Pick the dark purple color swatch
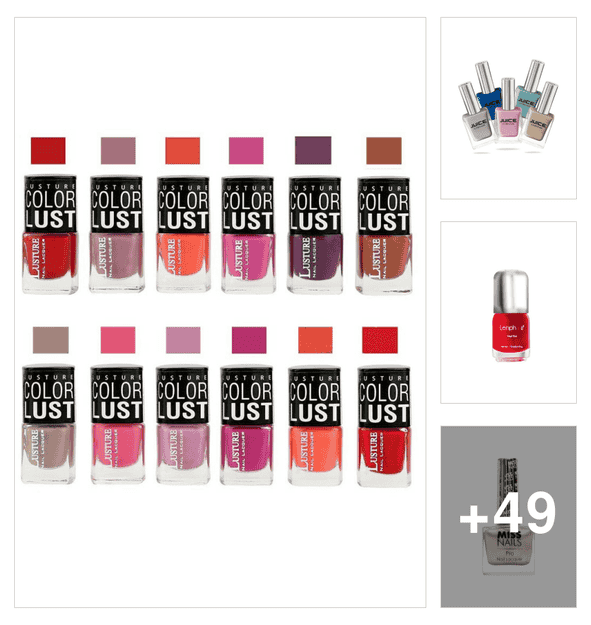The height and width of the screenshot is (625, 591). pos(313,150)
